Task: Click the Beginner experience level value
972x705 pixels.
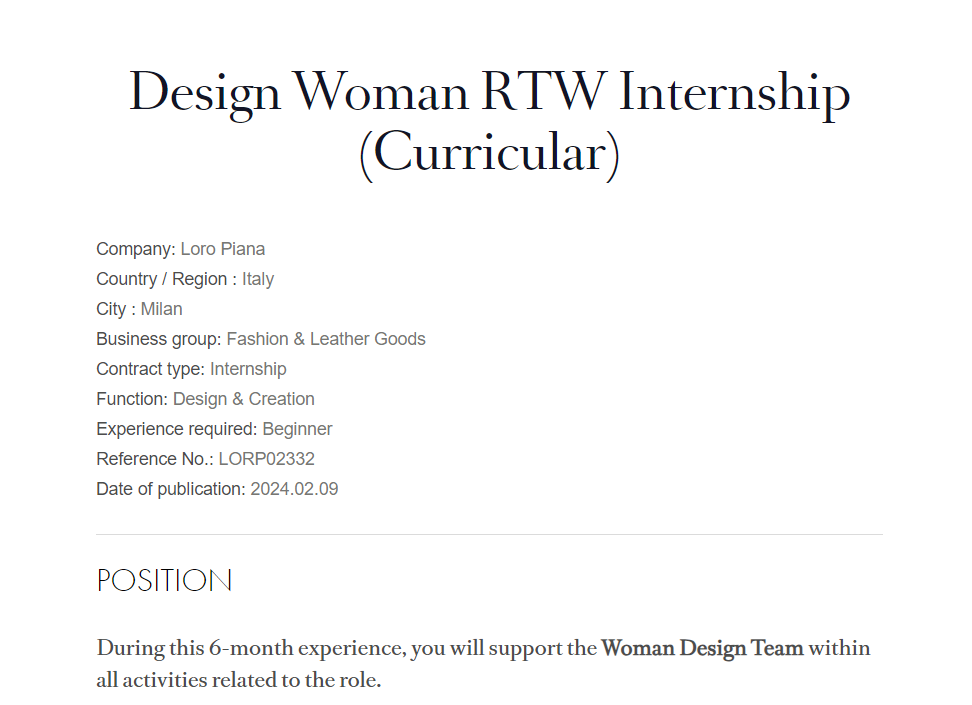Action: pos(298,429)
